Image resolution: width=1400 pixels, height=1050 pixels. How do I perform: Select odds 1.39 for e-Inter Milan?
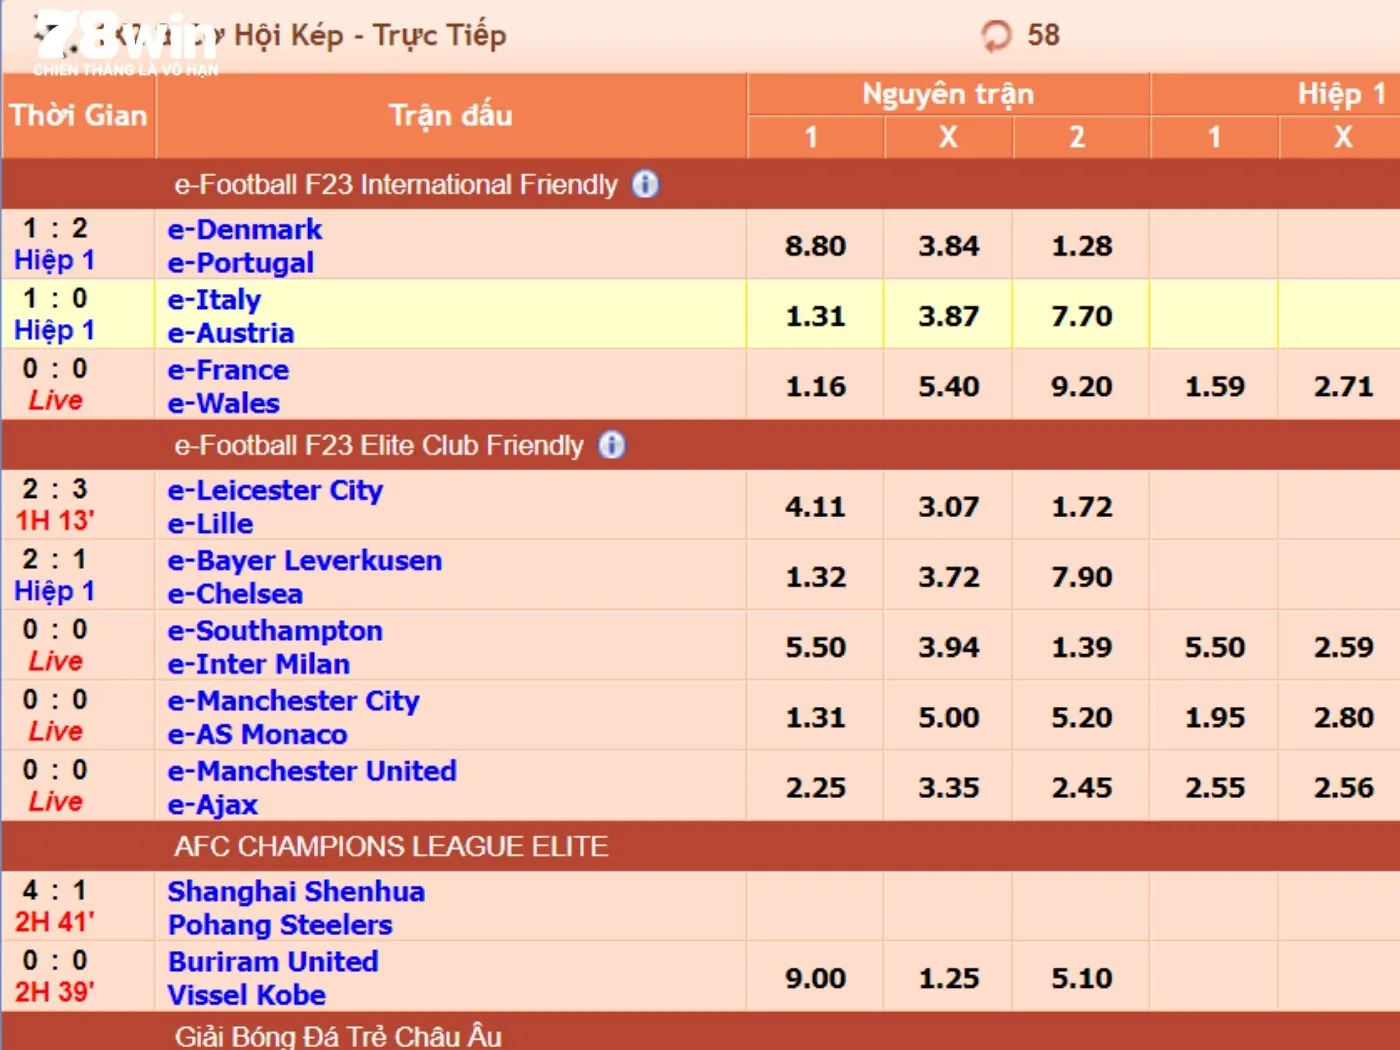coord(1082,647)
